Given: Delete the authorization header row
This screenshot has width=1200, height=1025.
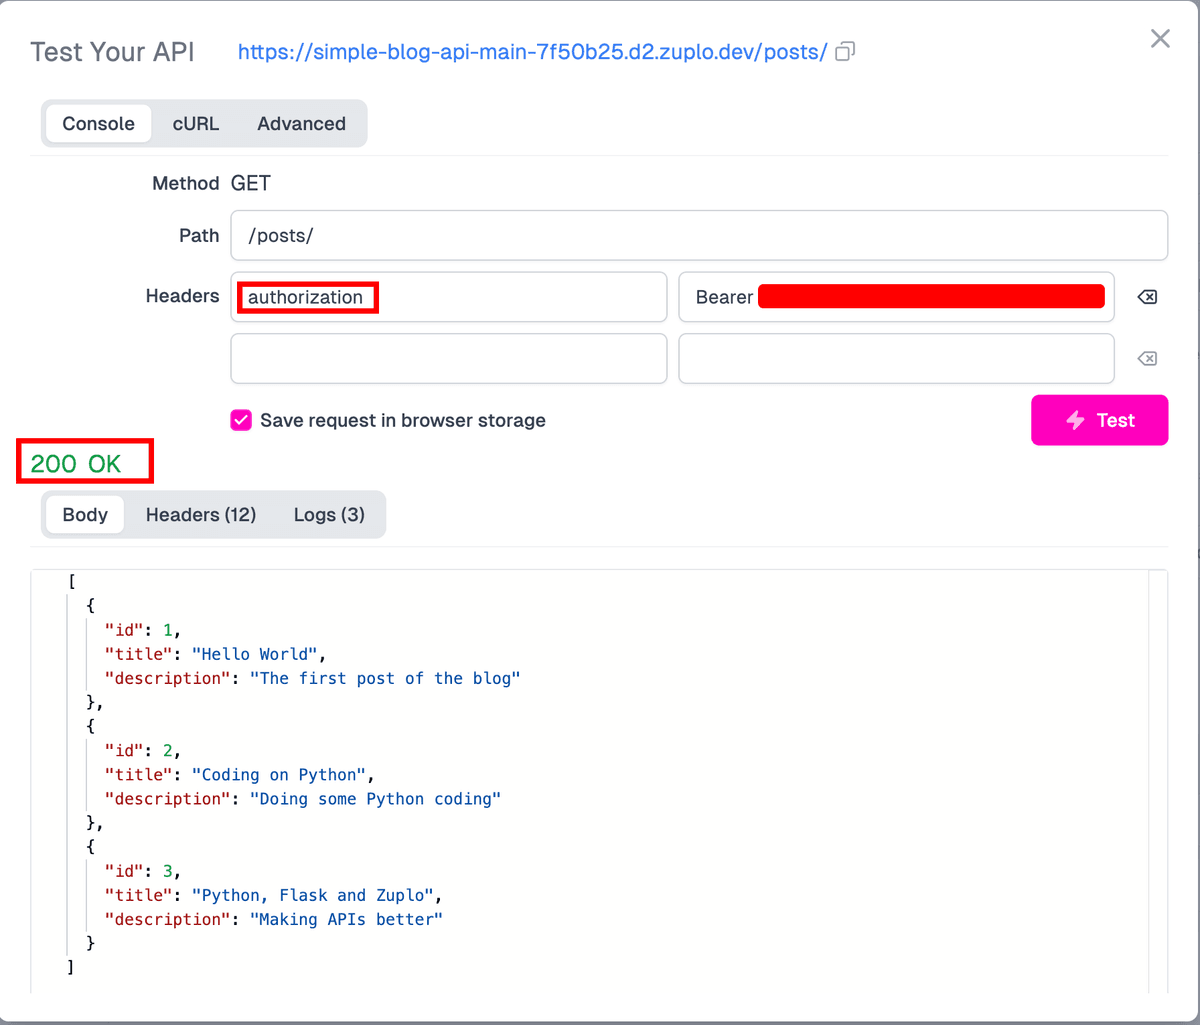Looking at the screenshot, I should pos(1147,297).
